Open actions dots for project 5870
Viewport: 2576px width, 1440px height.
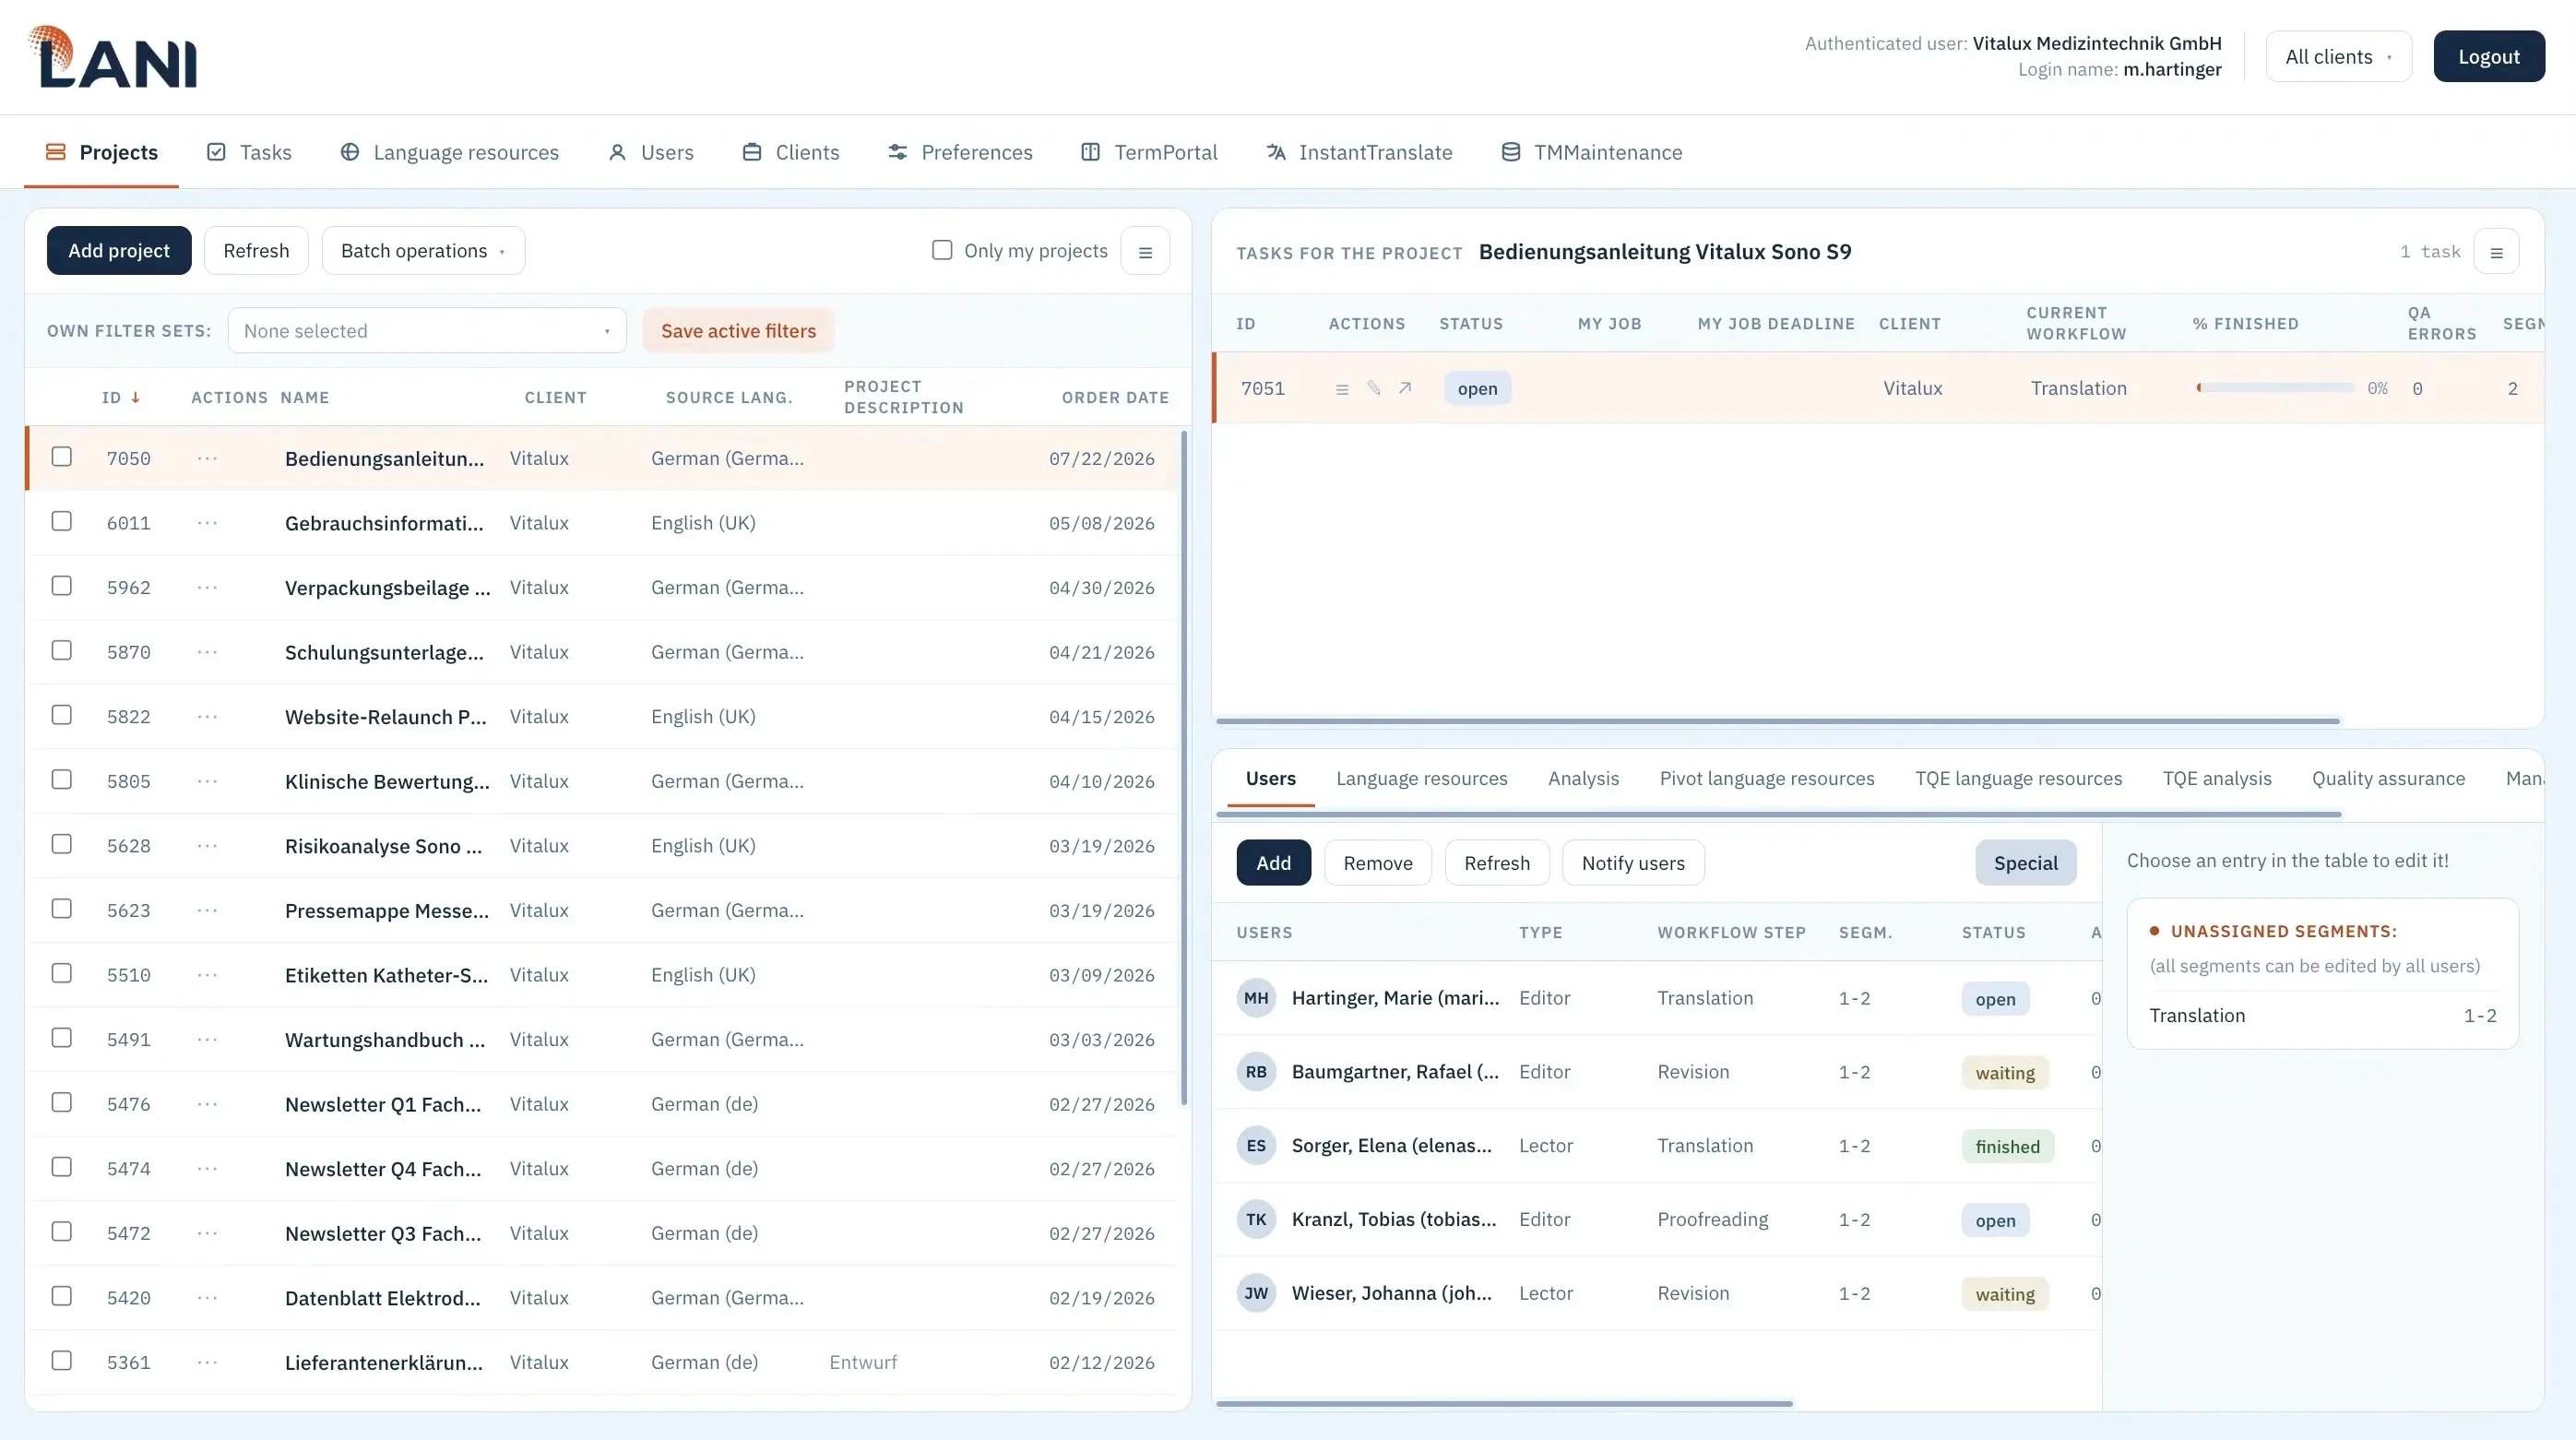point(207,652)
